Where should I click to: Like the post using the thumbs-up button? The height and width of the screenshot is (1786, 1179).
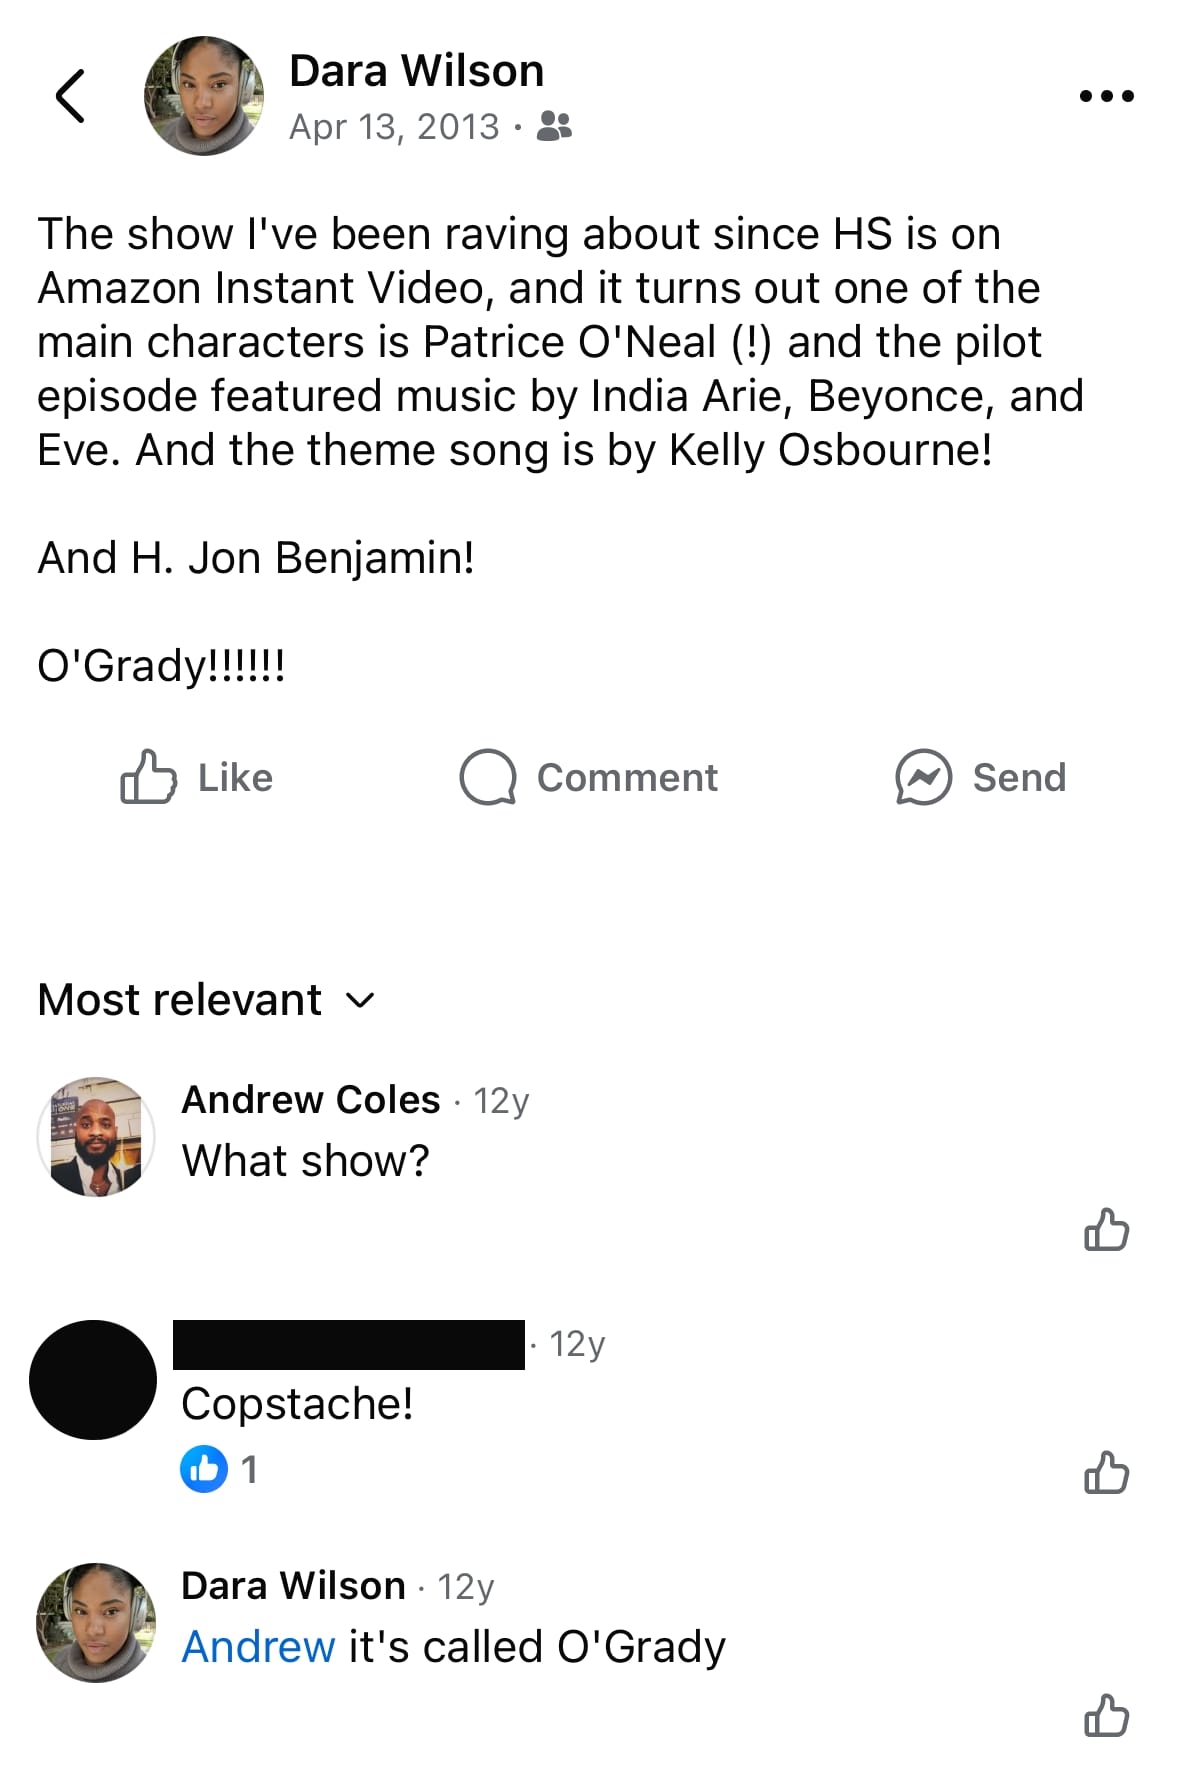coord(197,777)
